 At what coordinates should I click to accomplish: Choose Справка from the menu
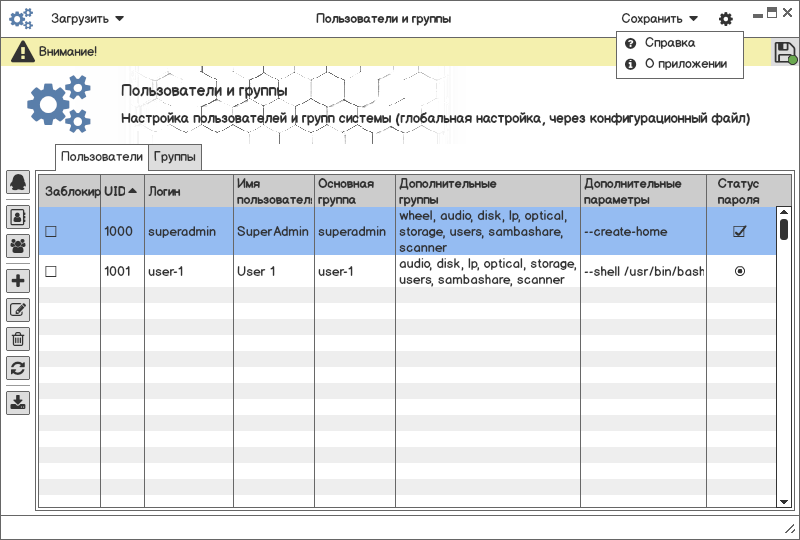click(x=669, y=43)
